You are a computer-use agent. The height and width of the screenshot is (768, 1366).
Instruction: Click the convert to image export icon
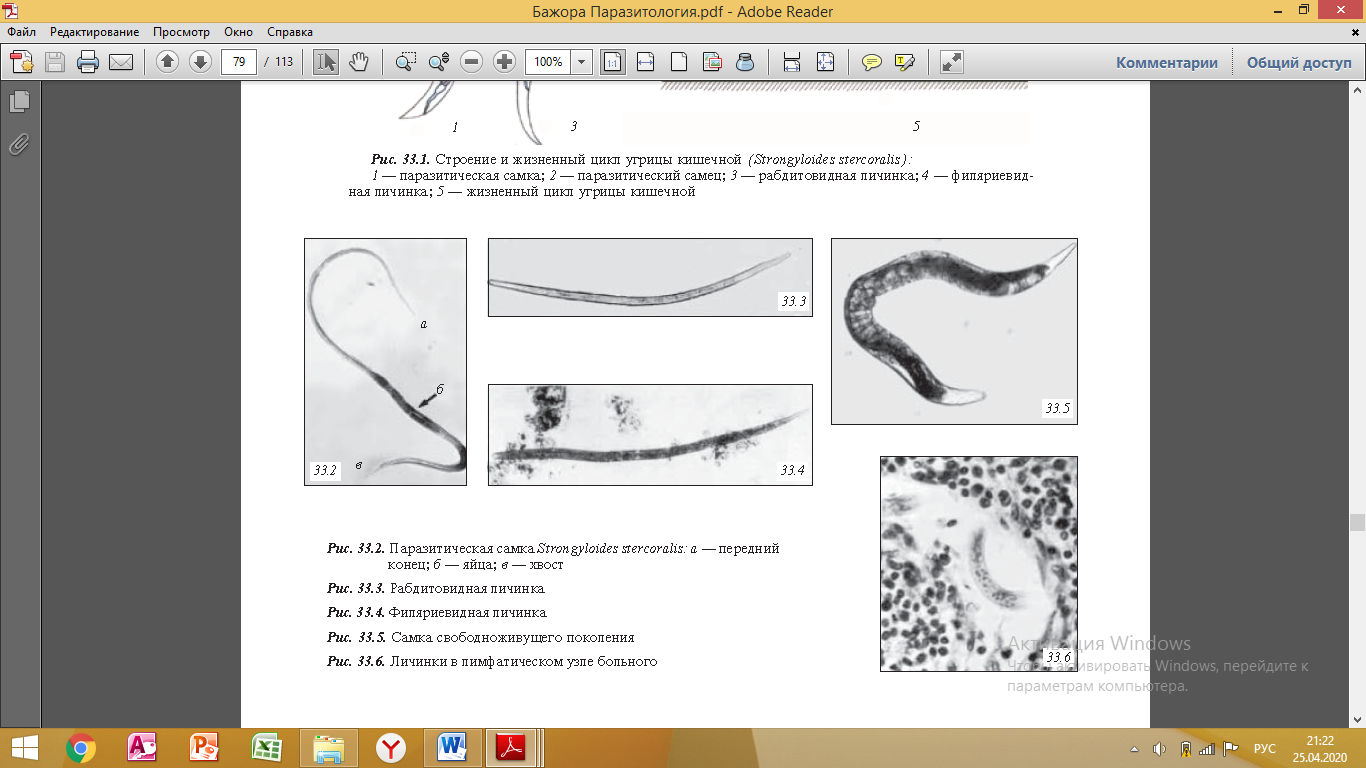(712, 62)
